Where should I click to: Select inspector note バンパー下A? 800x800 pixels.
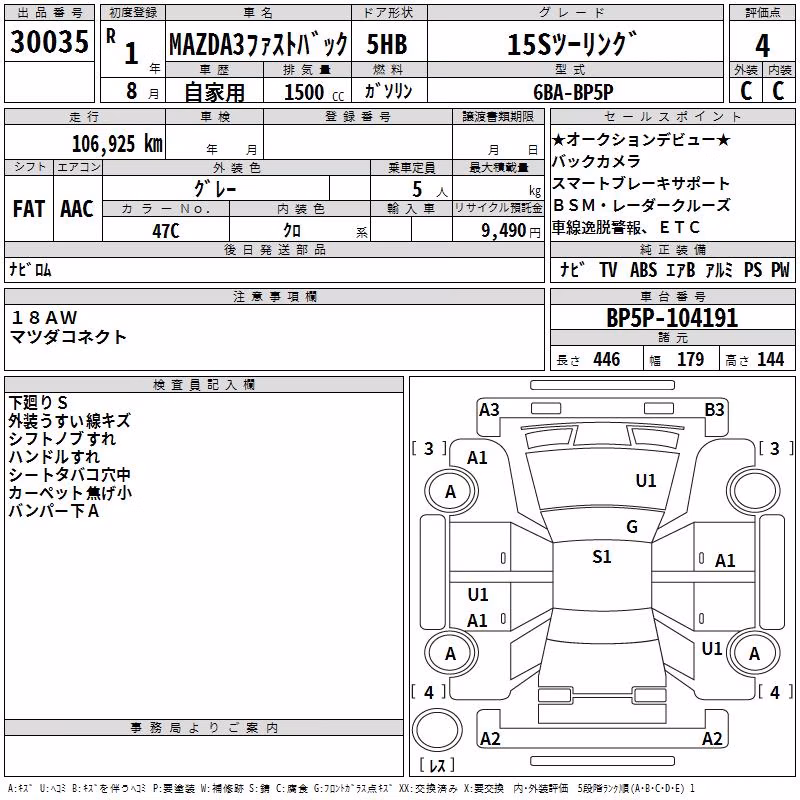coord(54,510)
